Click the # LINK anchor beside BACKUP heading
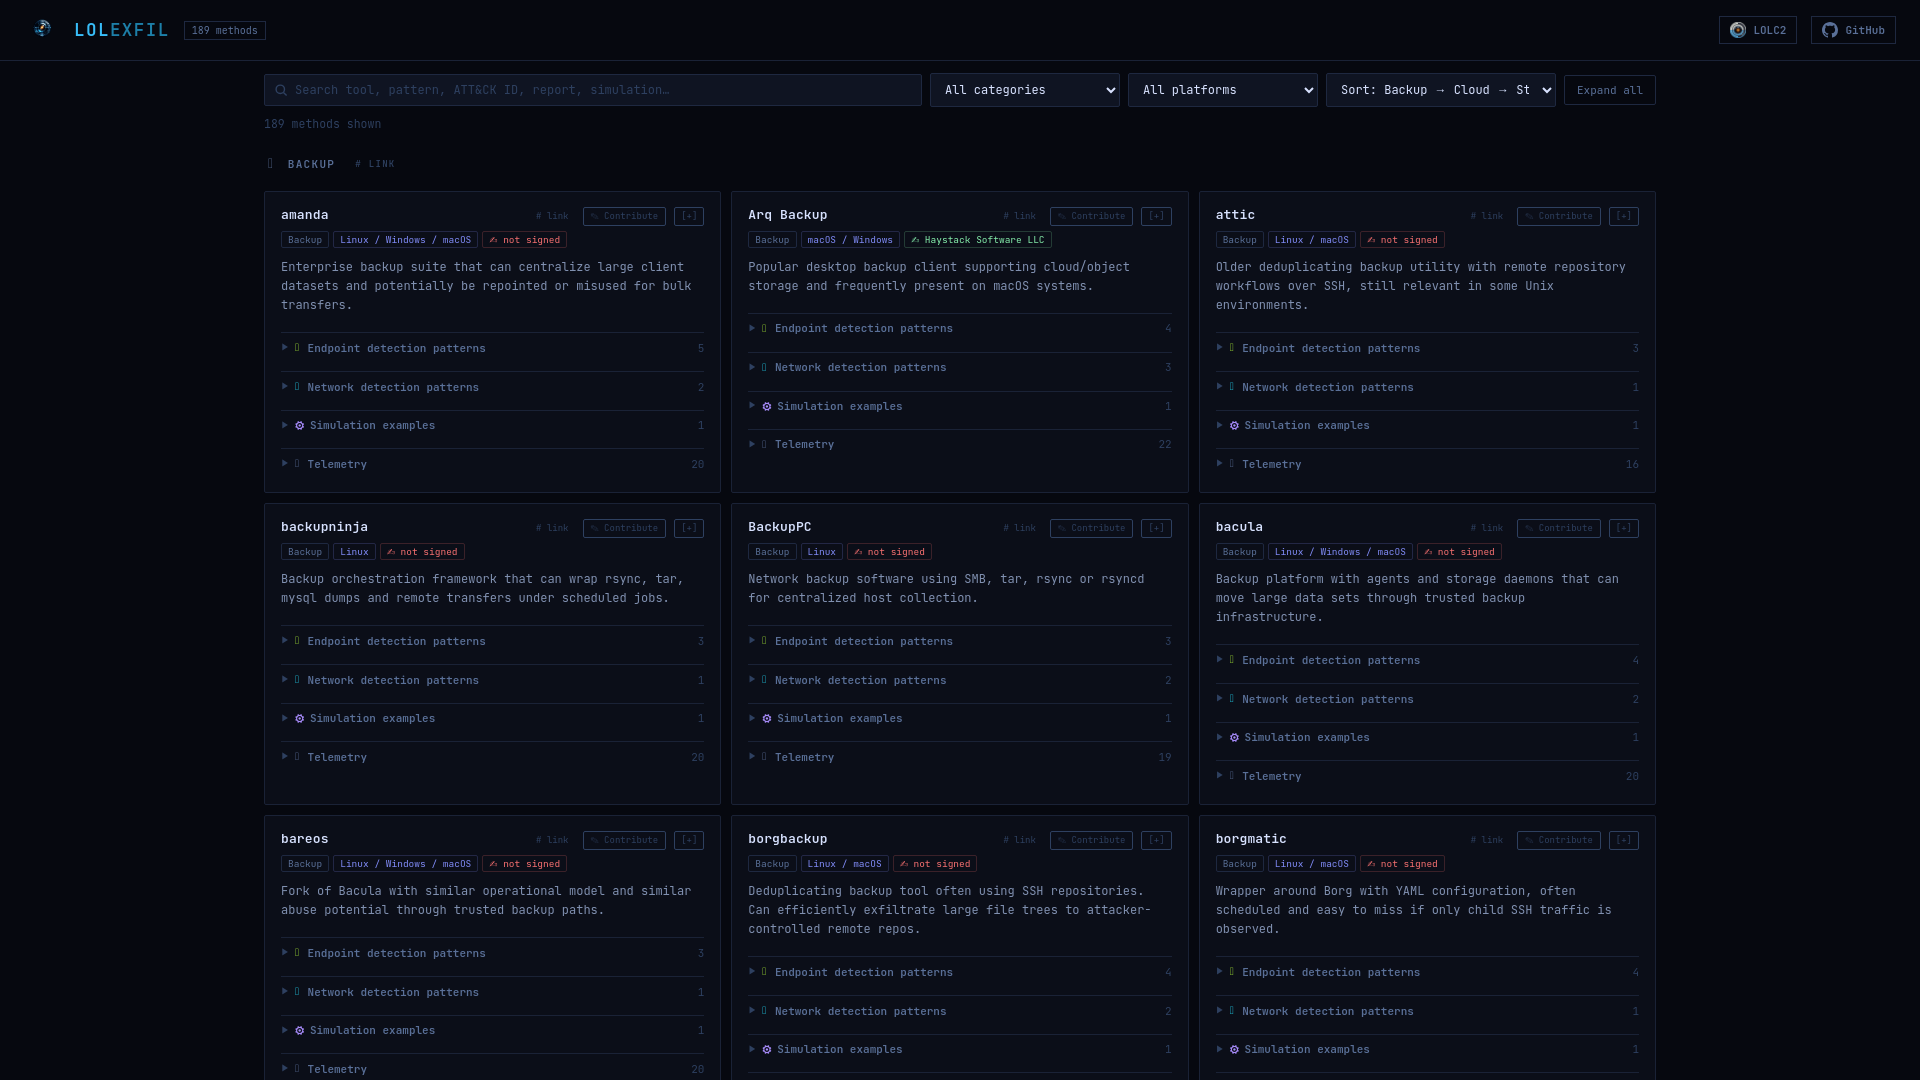 coord(375,164)
